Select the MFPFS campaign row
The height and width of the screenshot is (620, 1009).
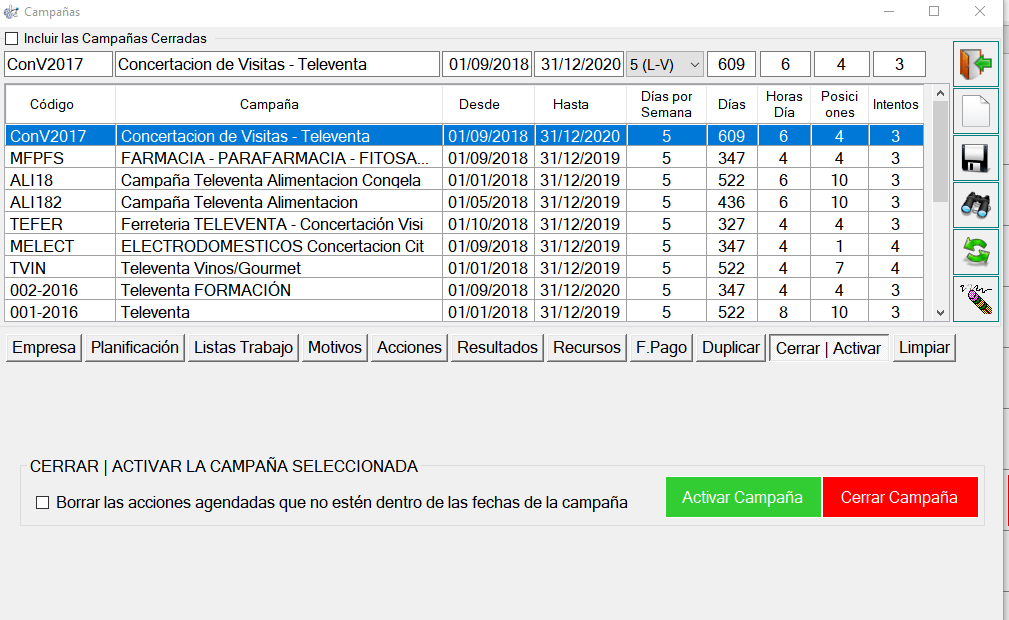pyautogui.click(x=465, y=158)
